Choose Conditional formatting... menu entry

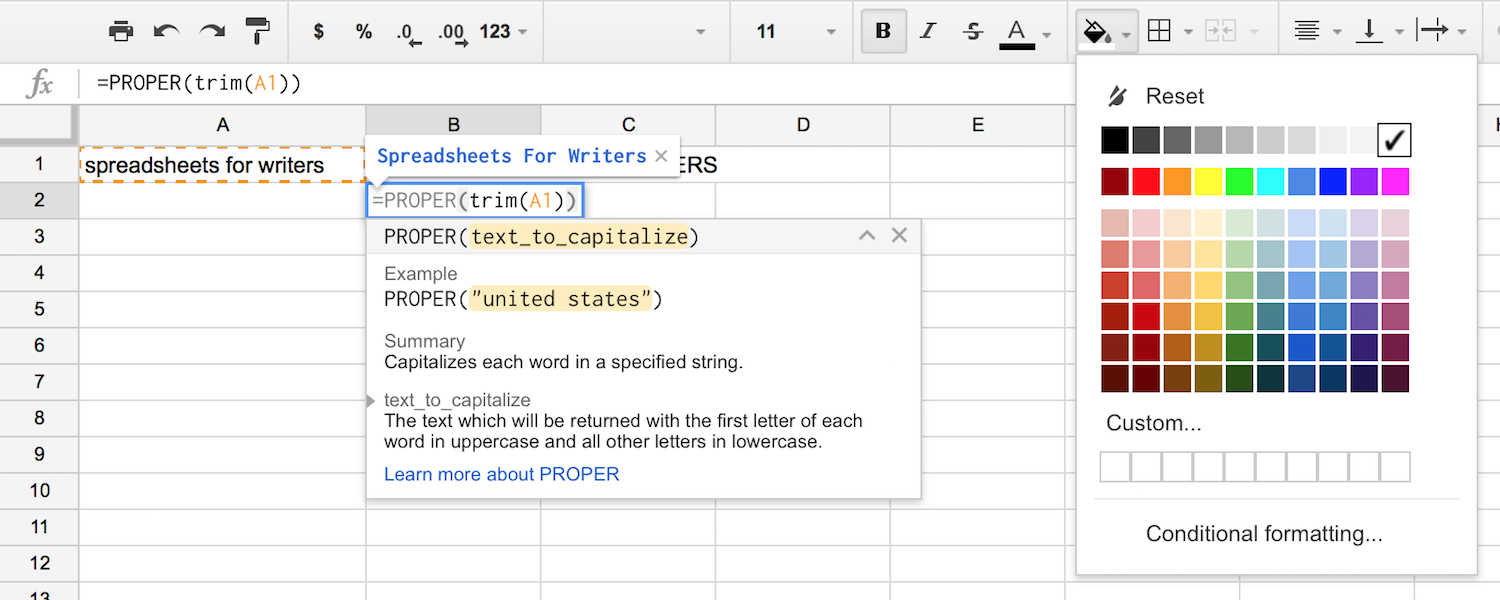pos(1264,534)
